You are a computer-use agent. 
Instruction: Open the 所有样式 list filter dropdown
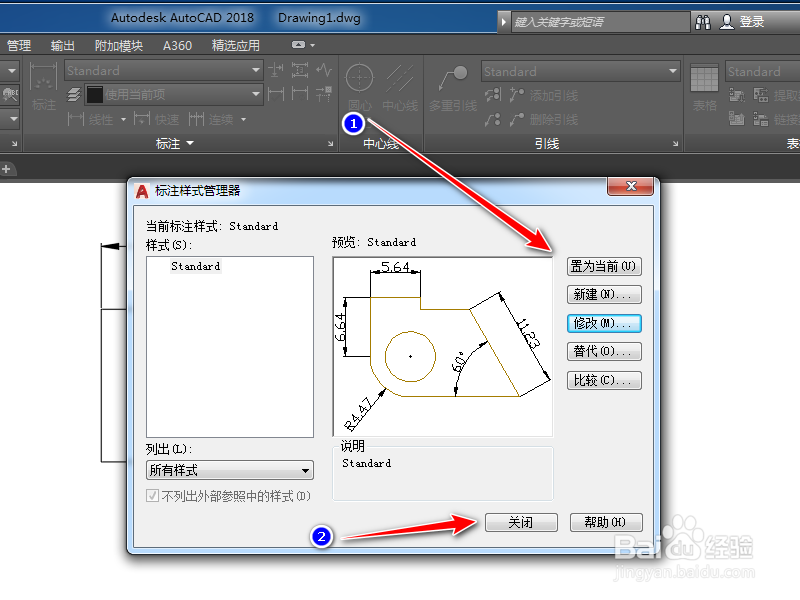pos(230,470)
